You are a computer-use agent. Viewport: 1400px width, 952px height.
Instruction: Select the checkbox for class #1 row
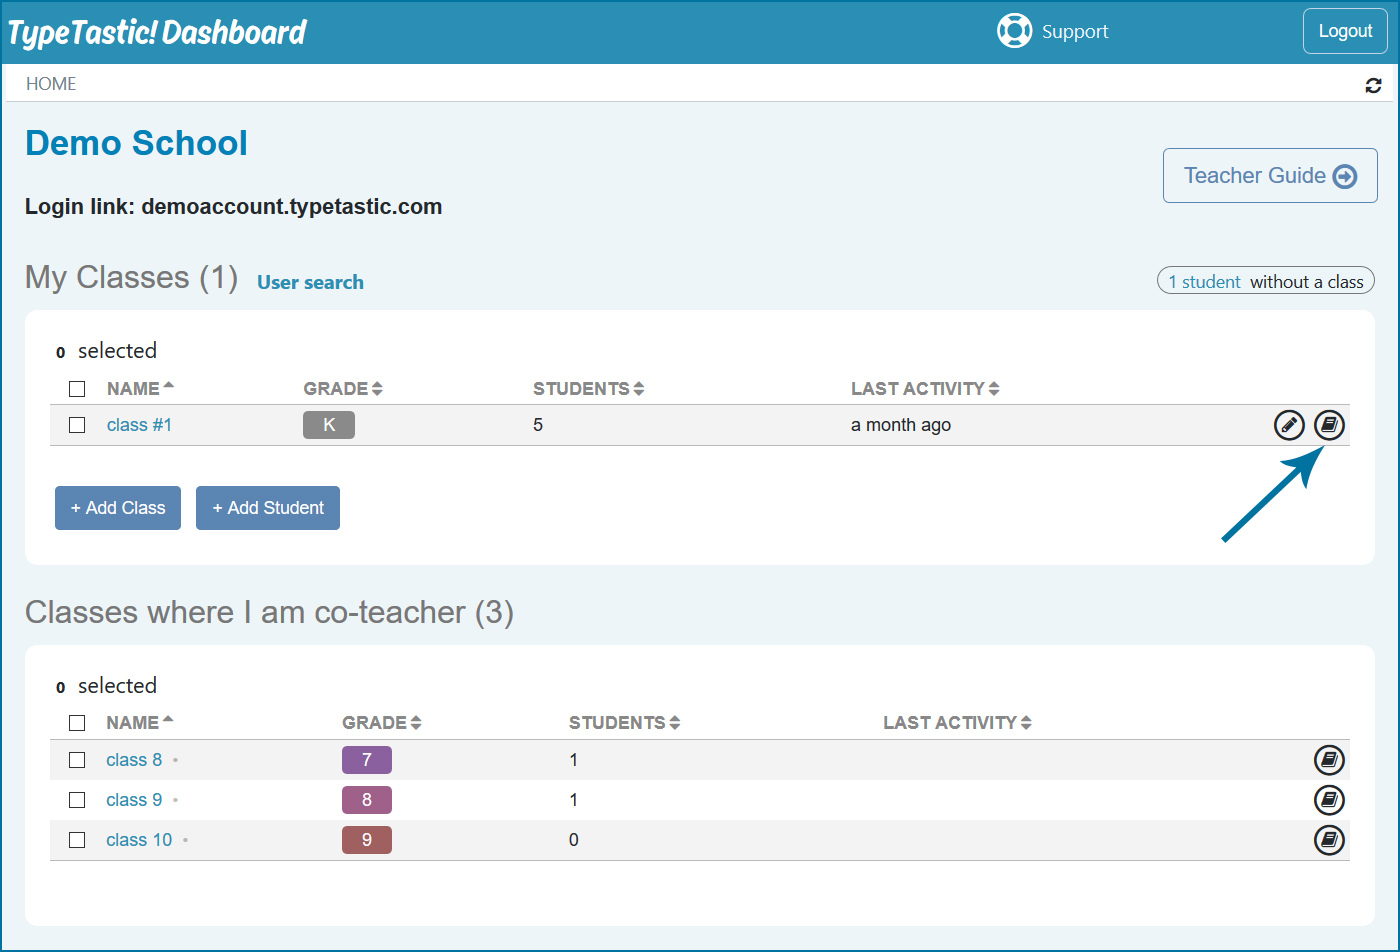tap(77, 424)
